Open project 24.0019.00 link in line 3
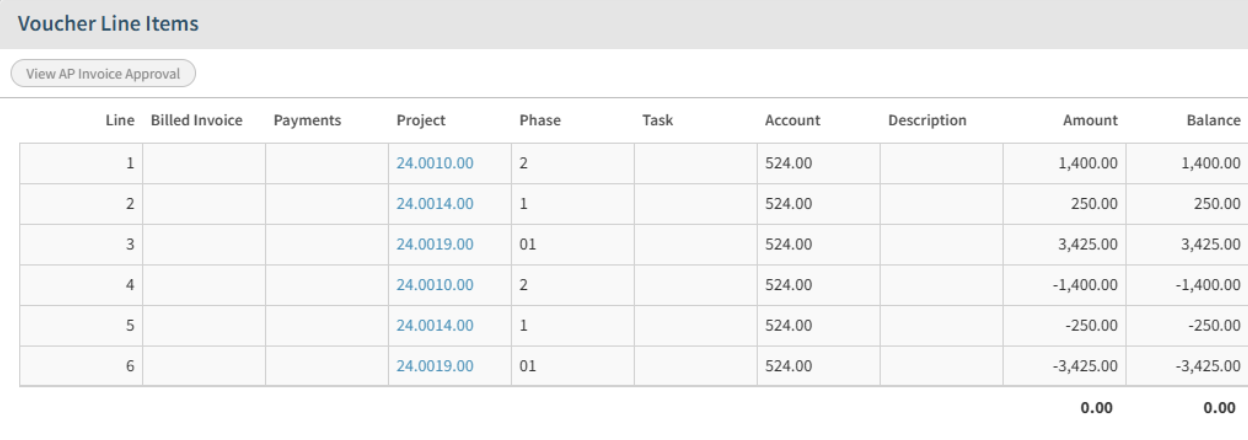Image resolution: width=1248 pixels, height=440 pixels. coord(435,244)
